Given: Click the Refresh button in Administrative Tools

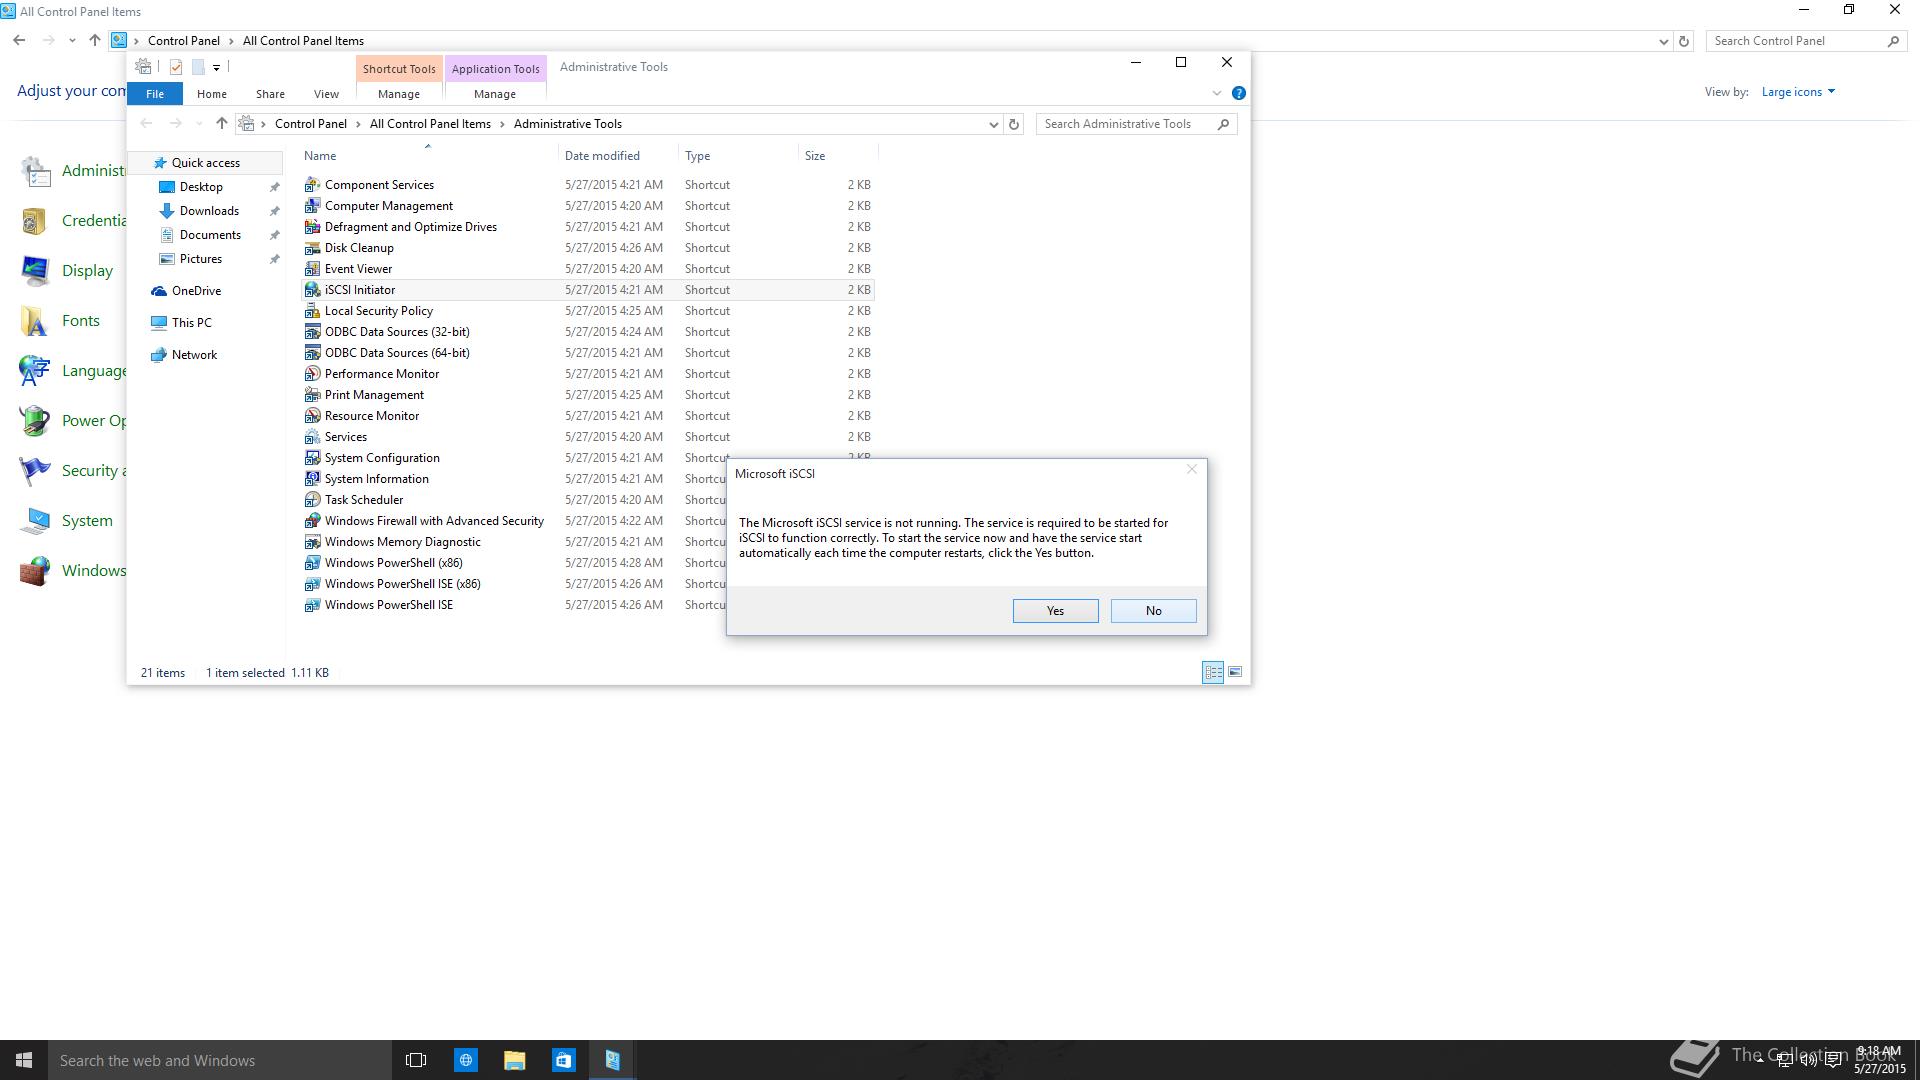Looking at the screenshot, I should click(1014, 124).
